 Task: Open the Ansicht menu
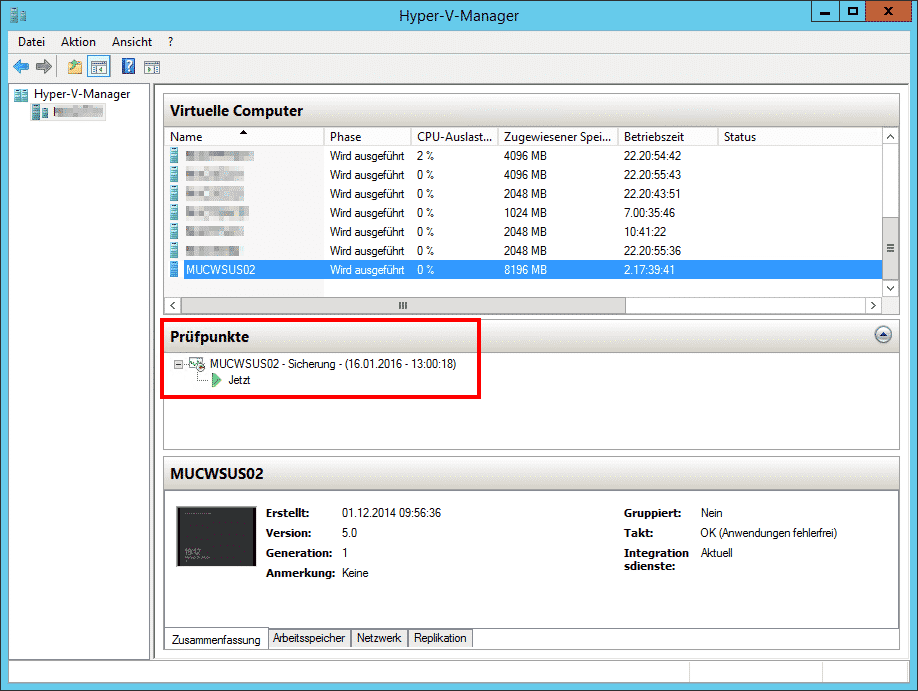(x=132, y=42)
